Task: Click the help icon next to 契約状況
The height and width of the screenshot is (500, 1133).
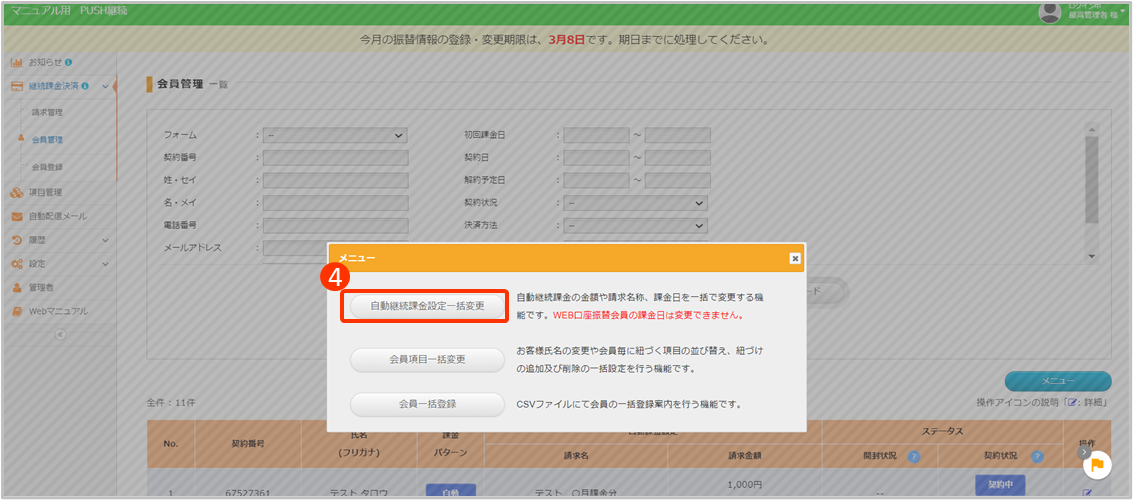Action: pyautogui.click(x=1036, y=457)
